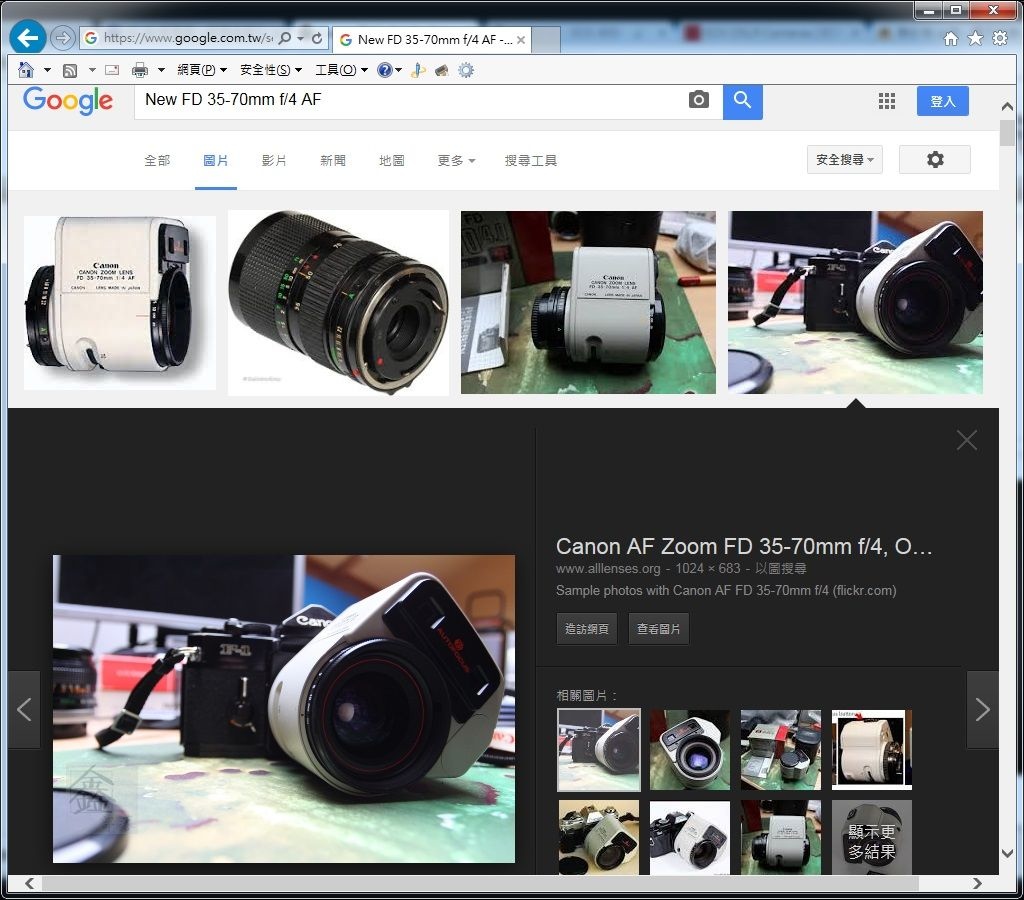Open the www.alllenses.org source link

click(x=608, y=569)
